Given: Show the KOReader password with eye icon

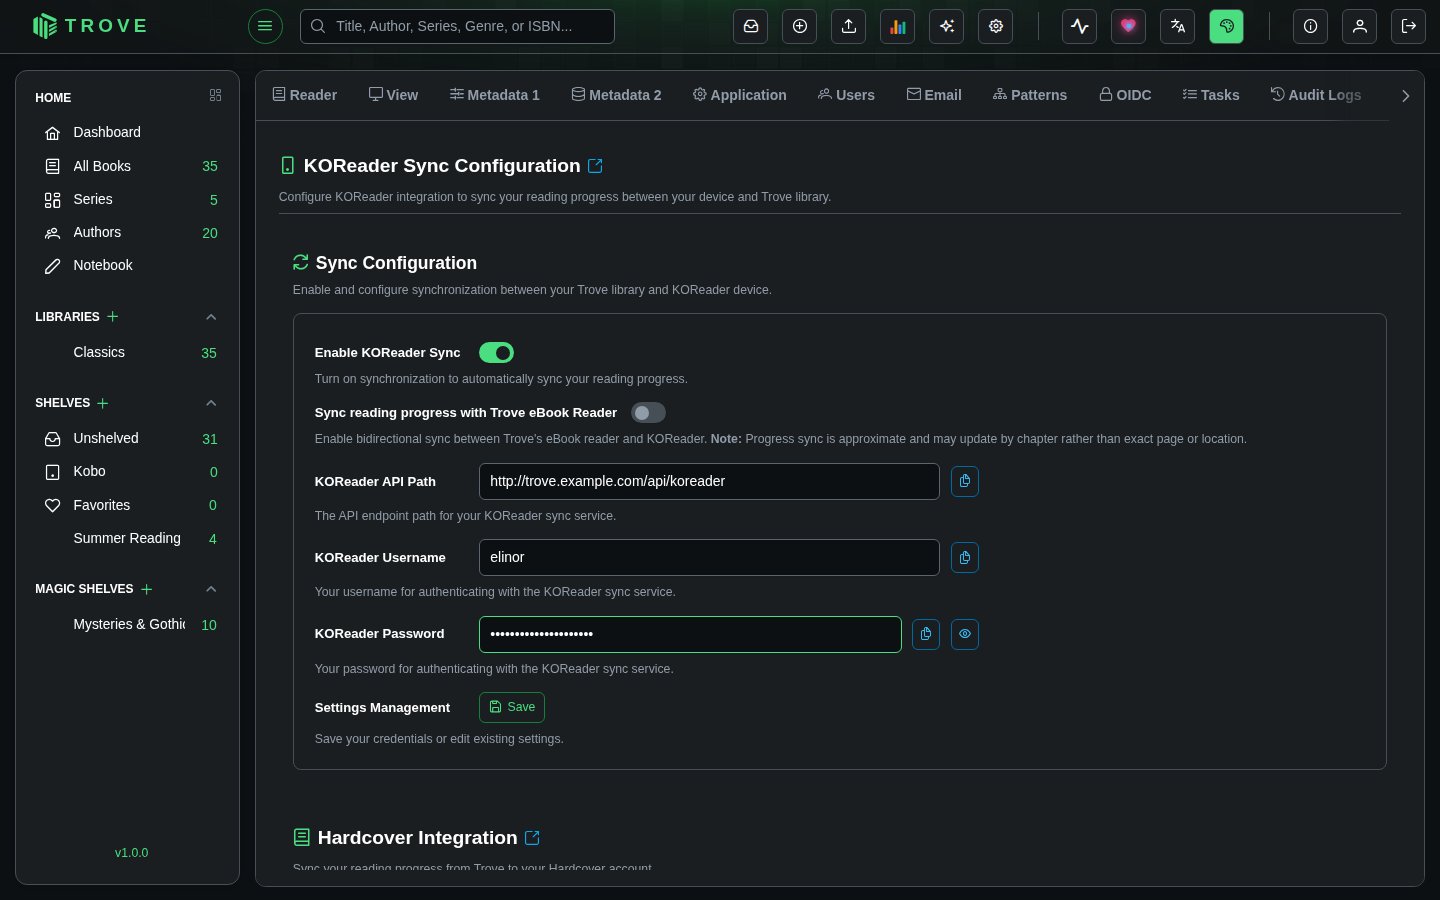Looking at the screenshot, I should 965,634.
